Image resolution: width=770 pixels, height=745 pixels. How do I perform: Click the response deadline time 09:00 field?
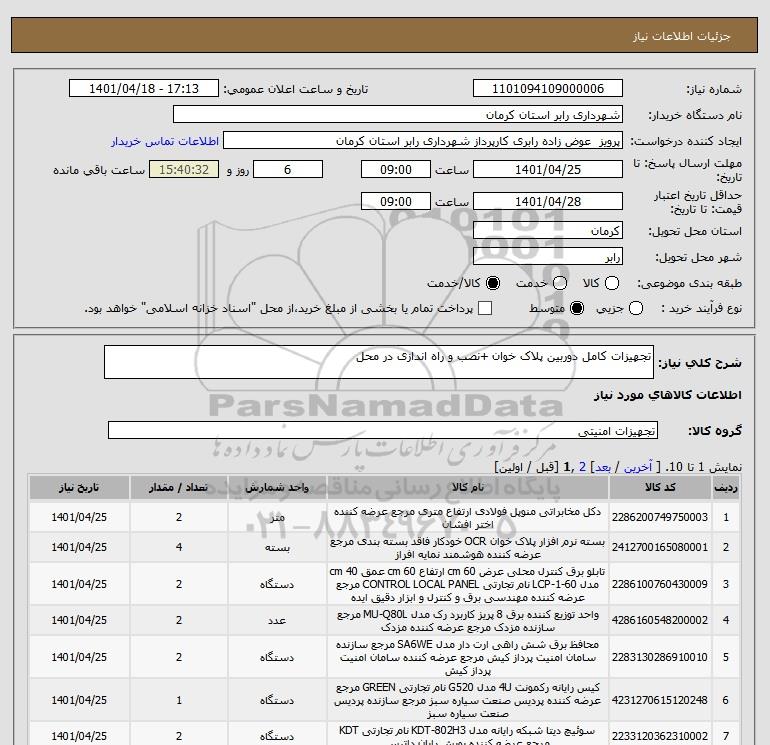click(x=396, y=169)
